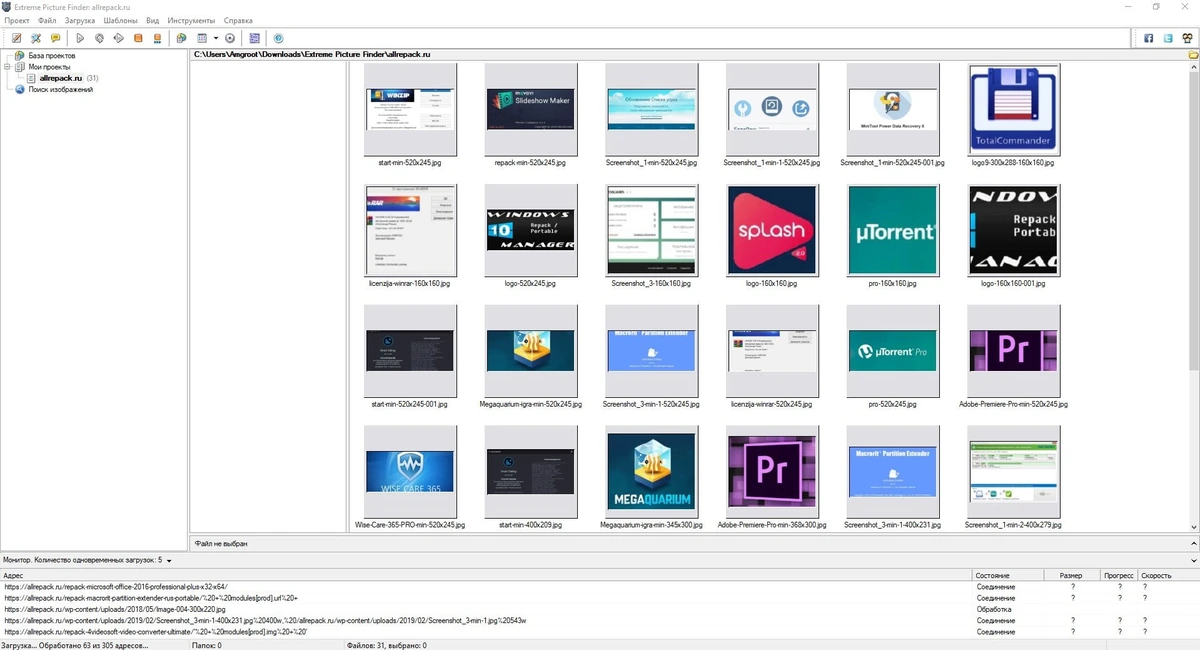This screenshot has height=650, width=1200.
Task: Open the view mode dropdown arrow
Action: click(x=215, y=38)
